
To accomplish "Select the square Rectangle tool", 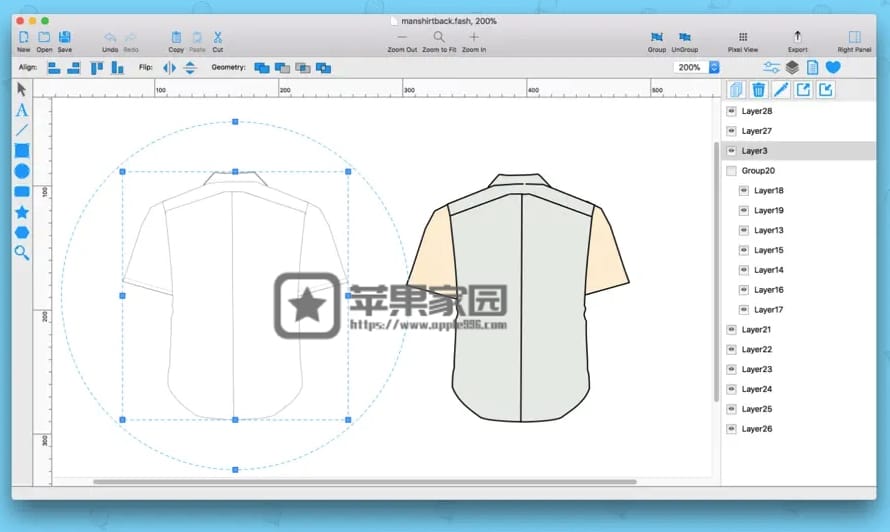I will point(22,150).
